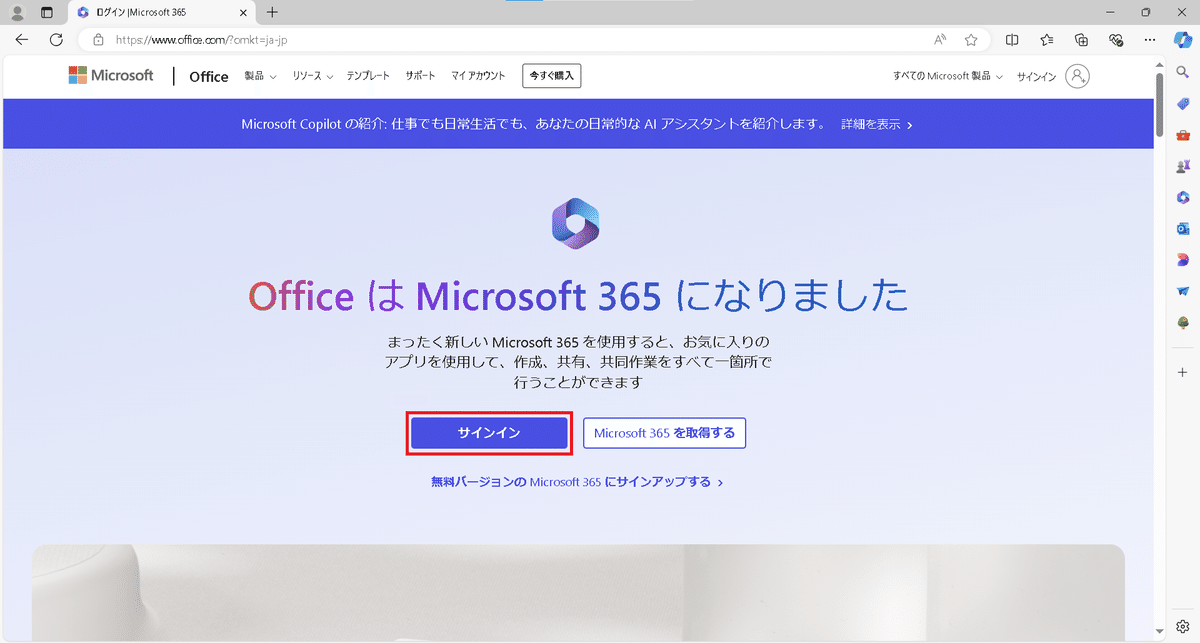Viewport: 1200px width, 643px height.
Task: Click the site info padlock icon
Action: point(98,40)
